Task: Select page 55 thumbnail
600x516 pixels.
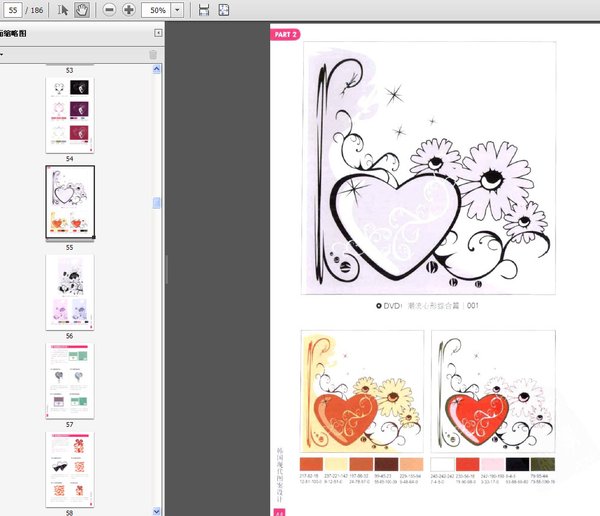Action: [70, 203]
